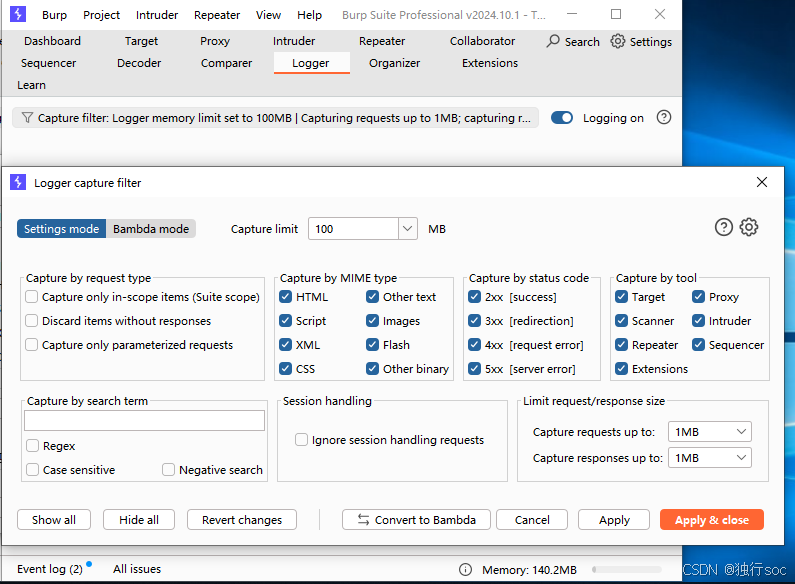Click the capture filter funnel icon

27,118
